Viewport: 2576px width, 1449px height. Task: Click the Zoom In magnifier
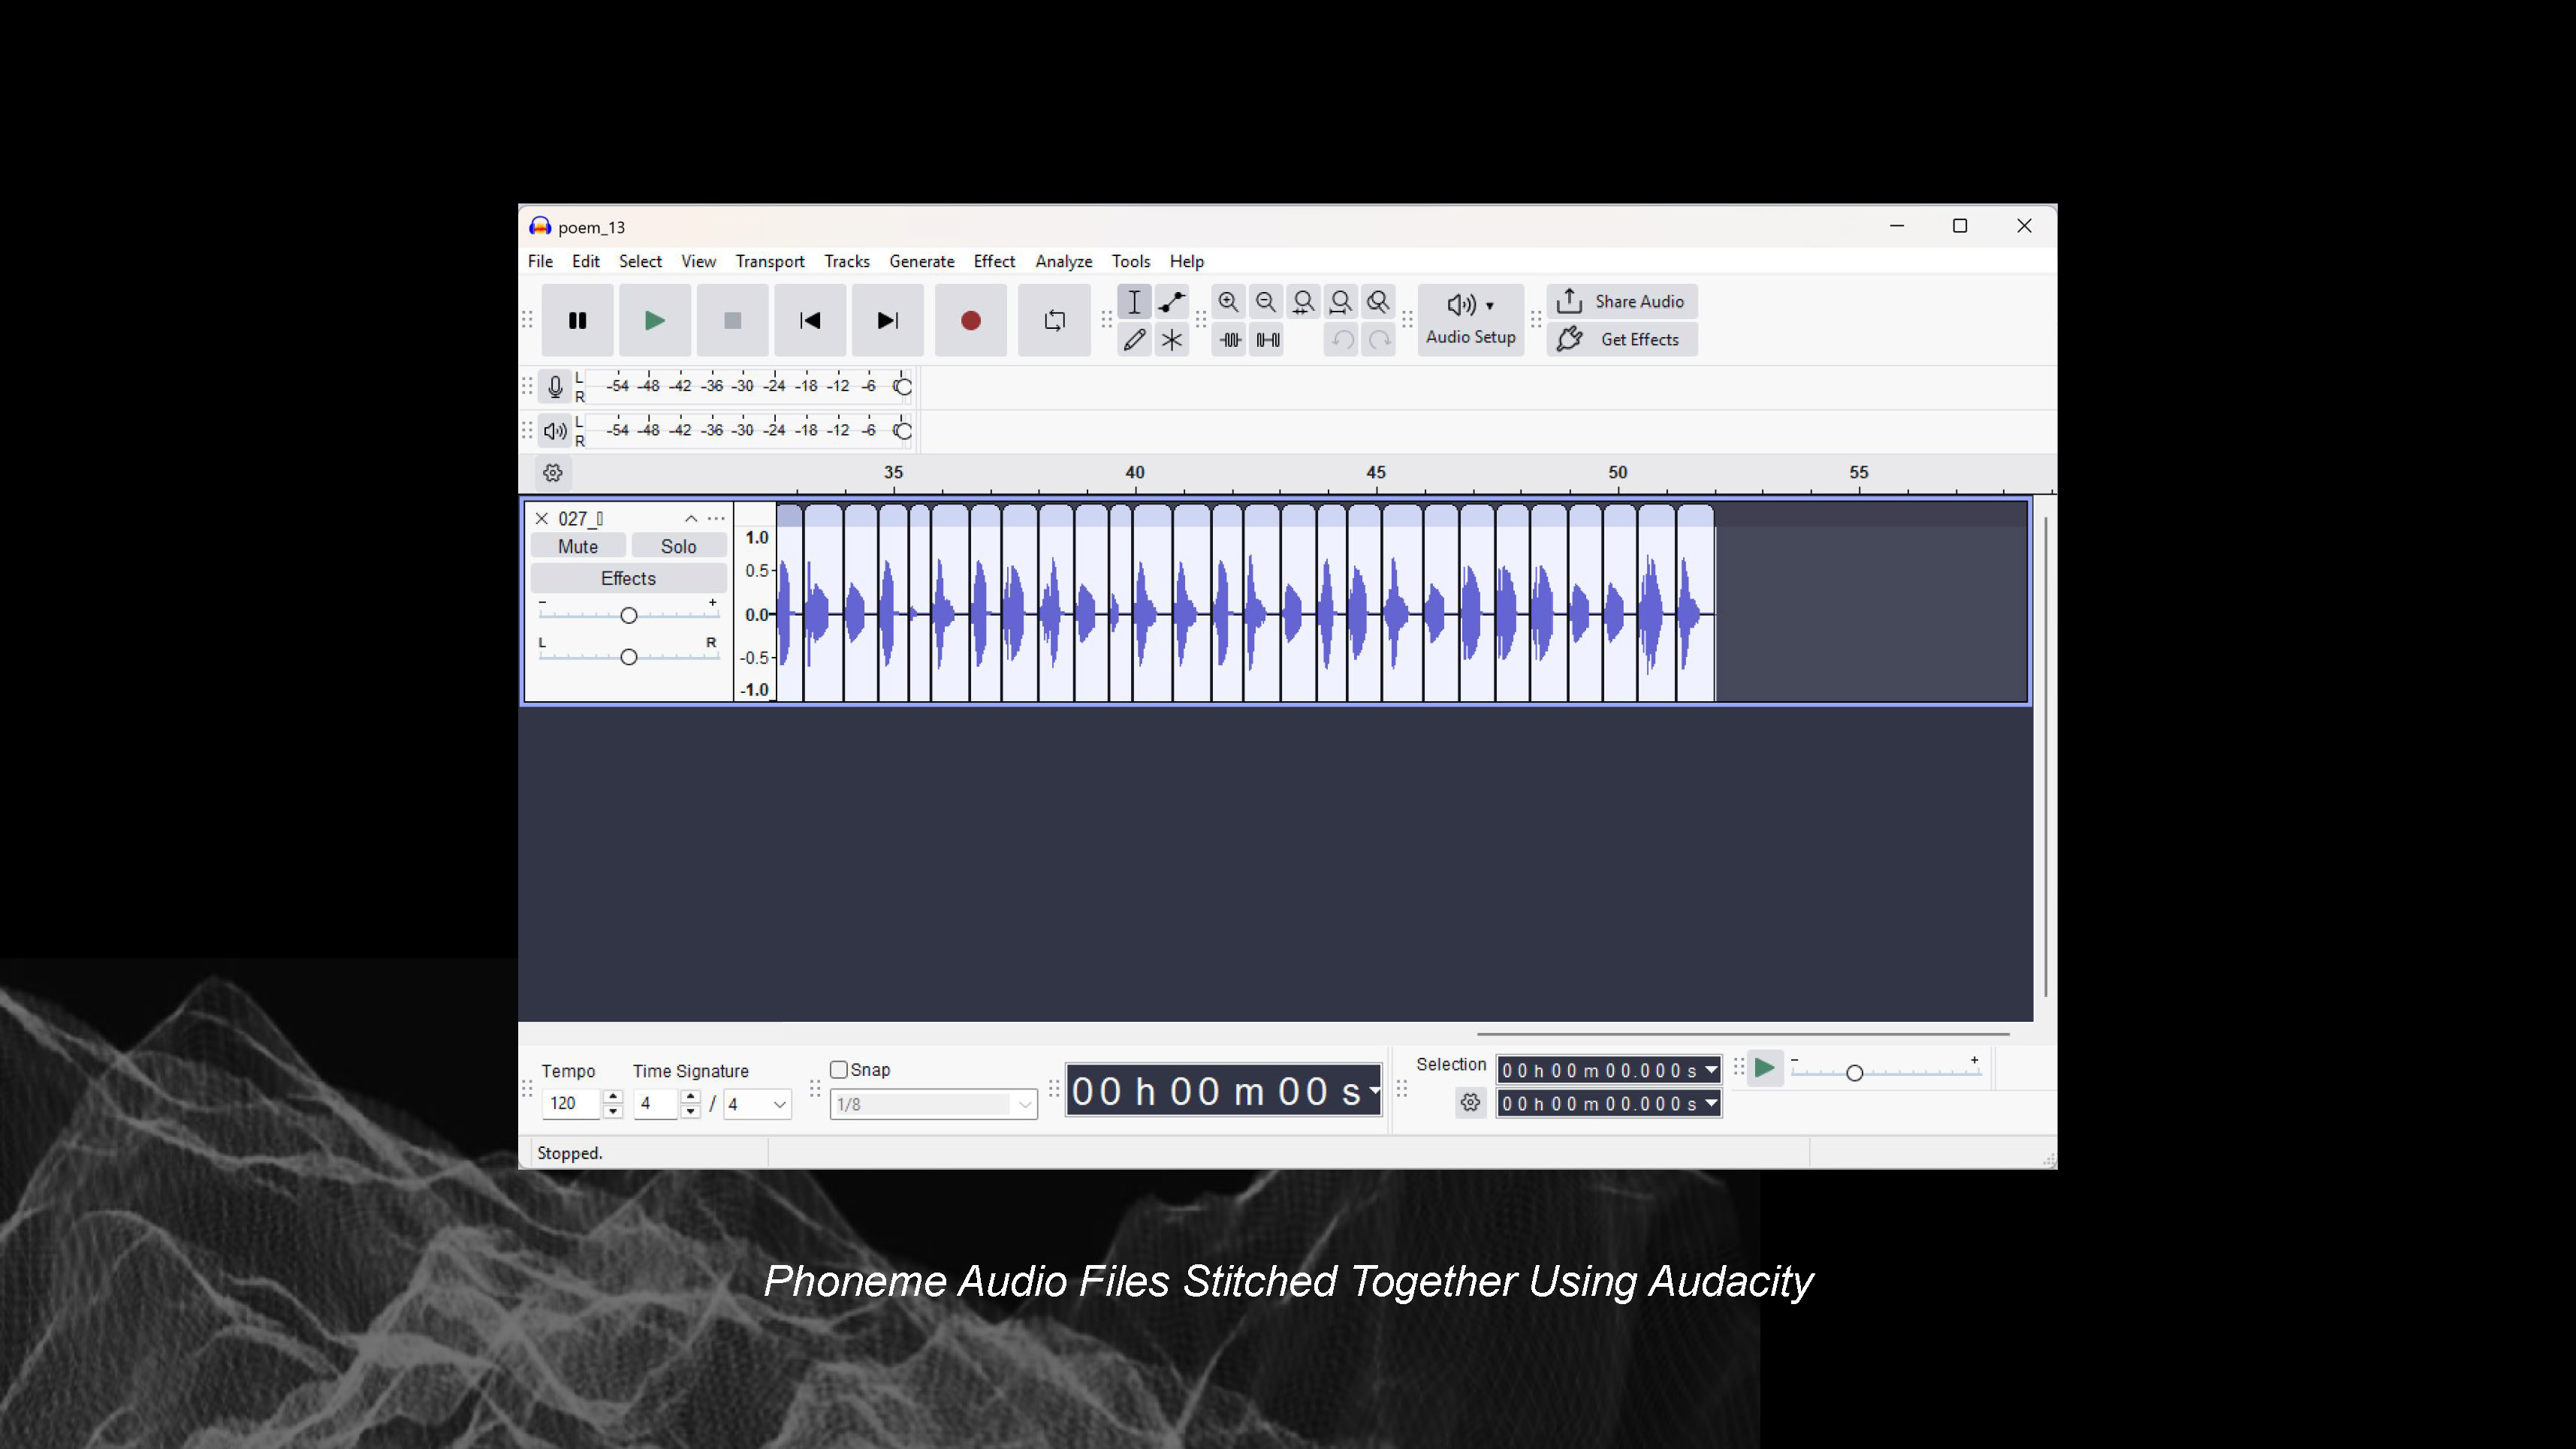(x=1229, y=302)
